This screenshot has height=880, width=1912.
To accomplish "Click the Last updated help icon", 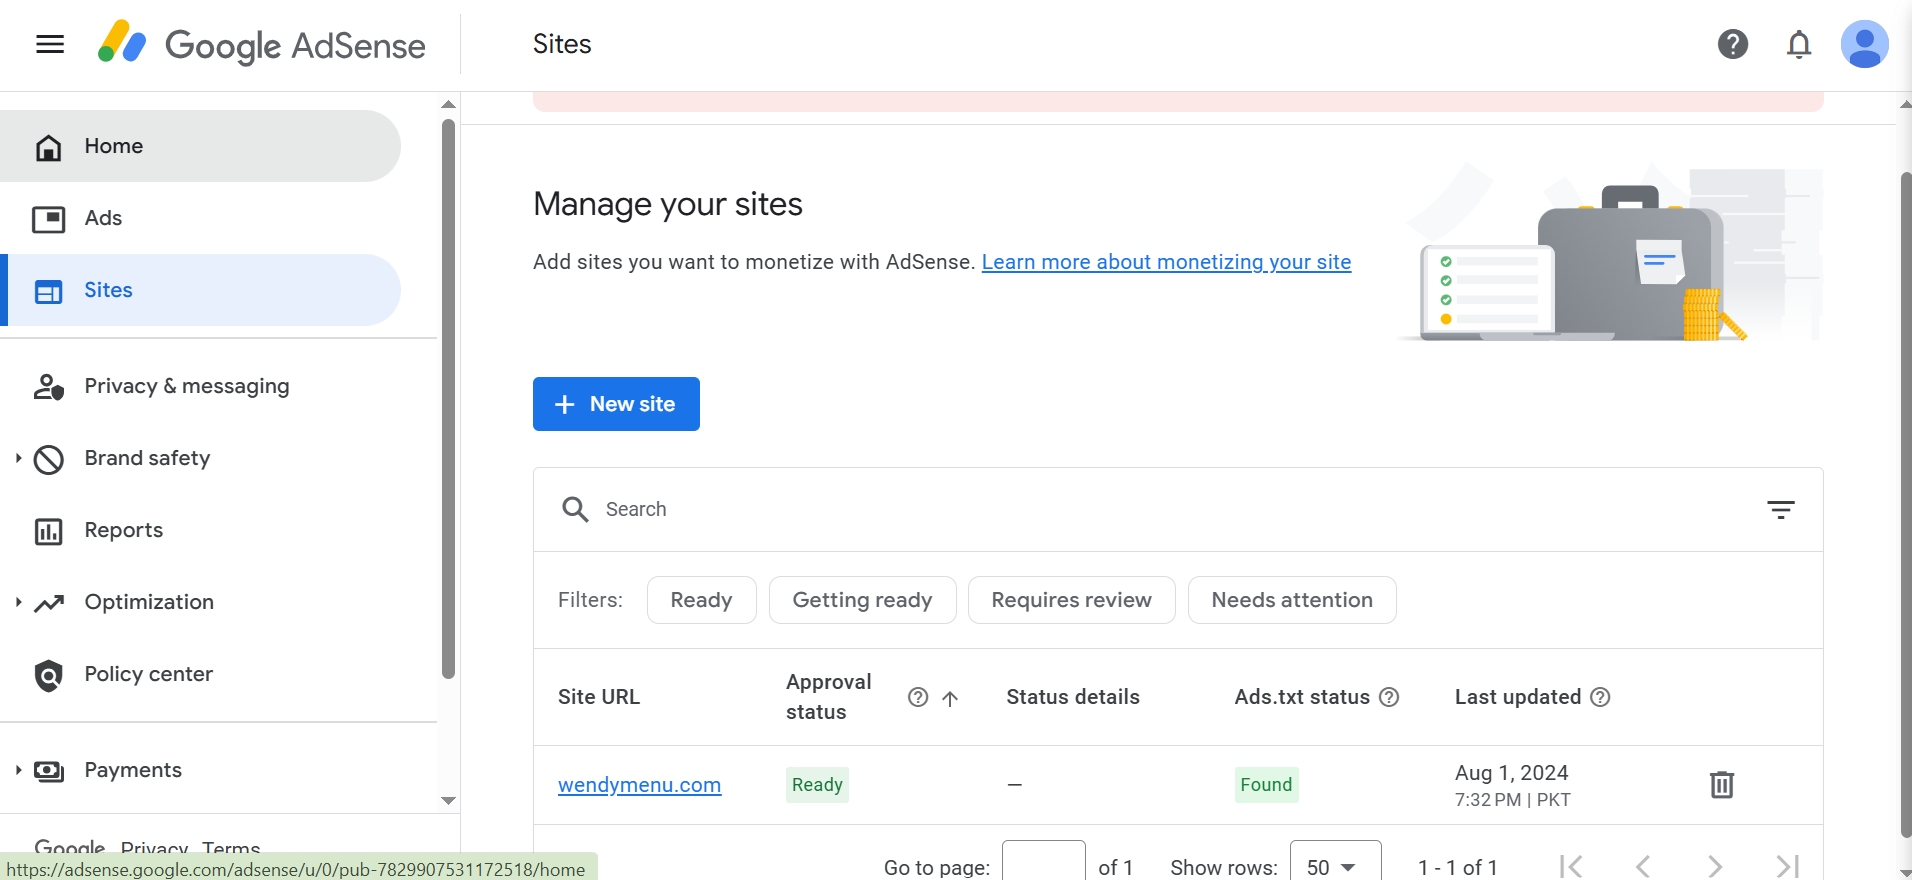I will [1600, 697].
